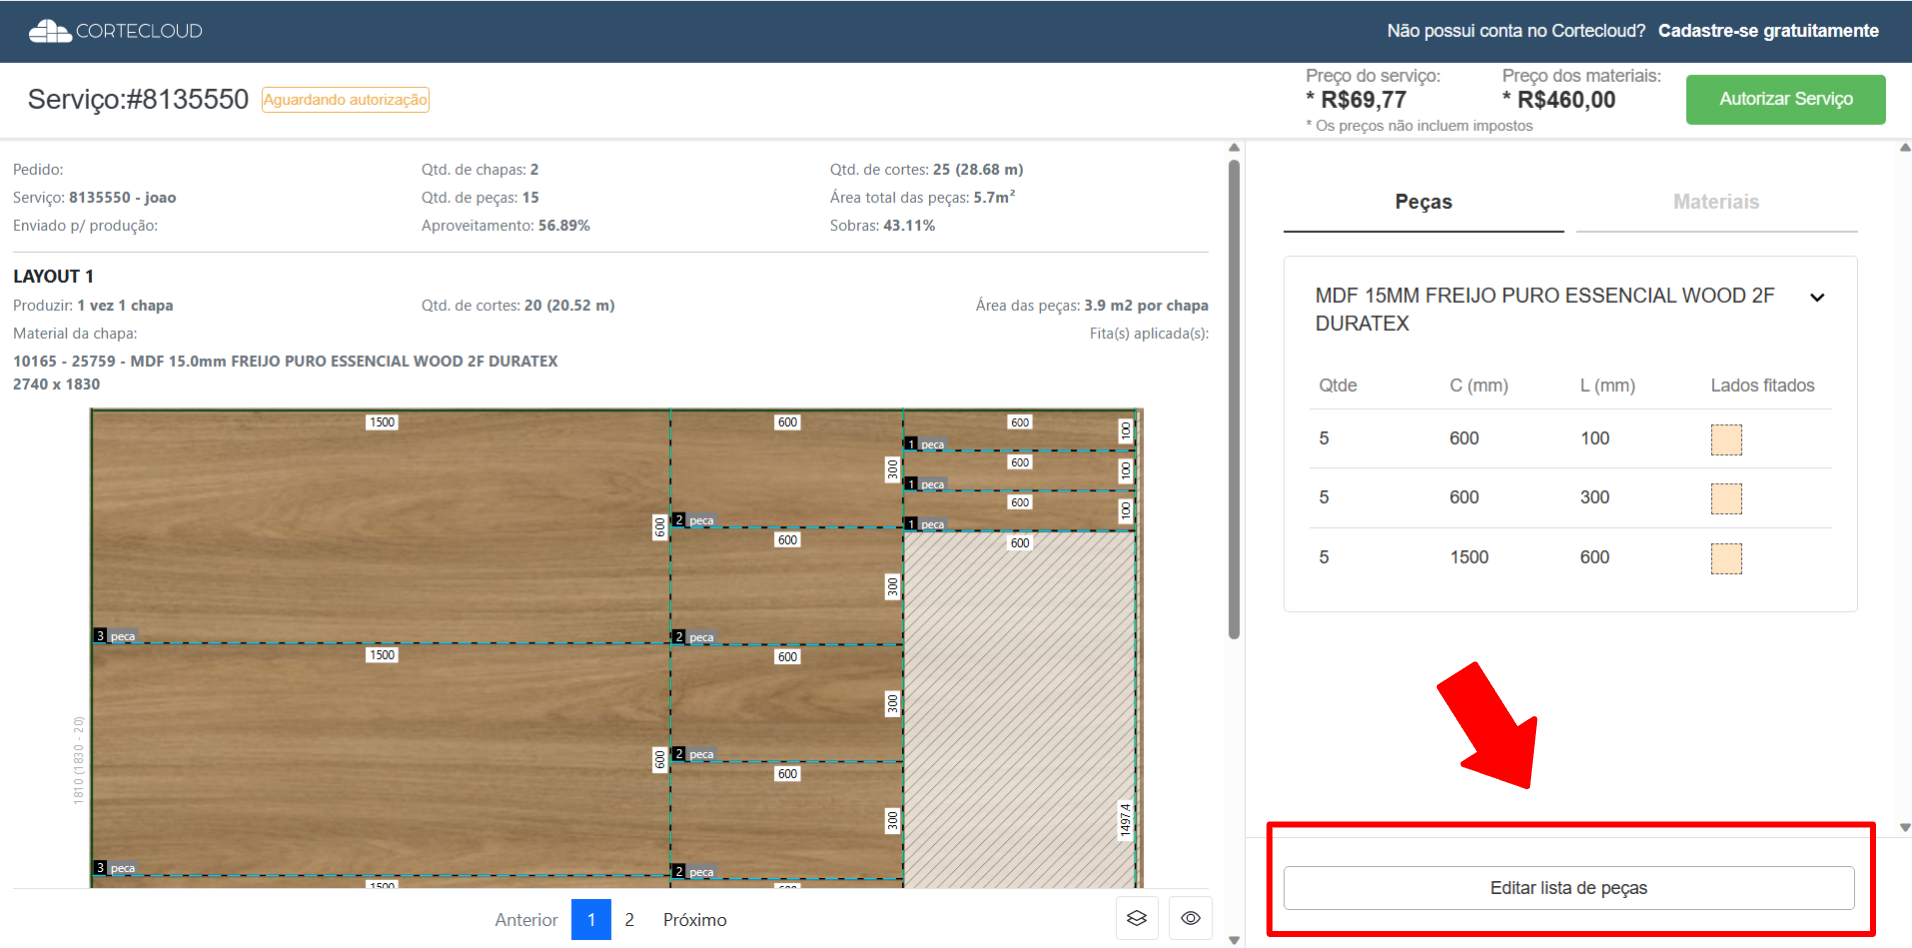Click the hatched leftover area of the sheet
Viewport: 1912px width, 948px height.
point(1019,710)
